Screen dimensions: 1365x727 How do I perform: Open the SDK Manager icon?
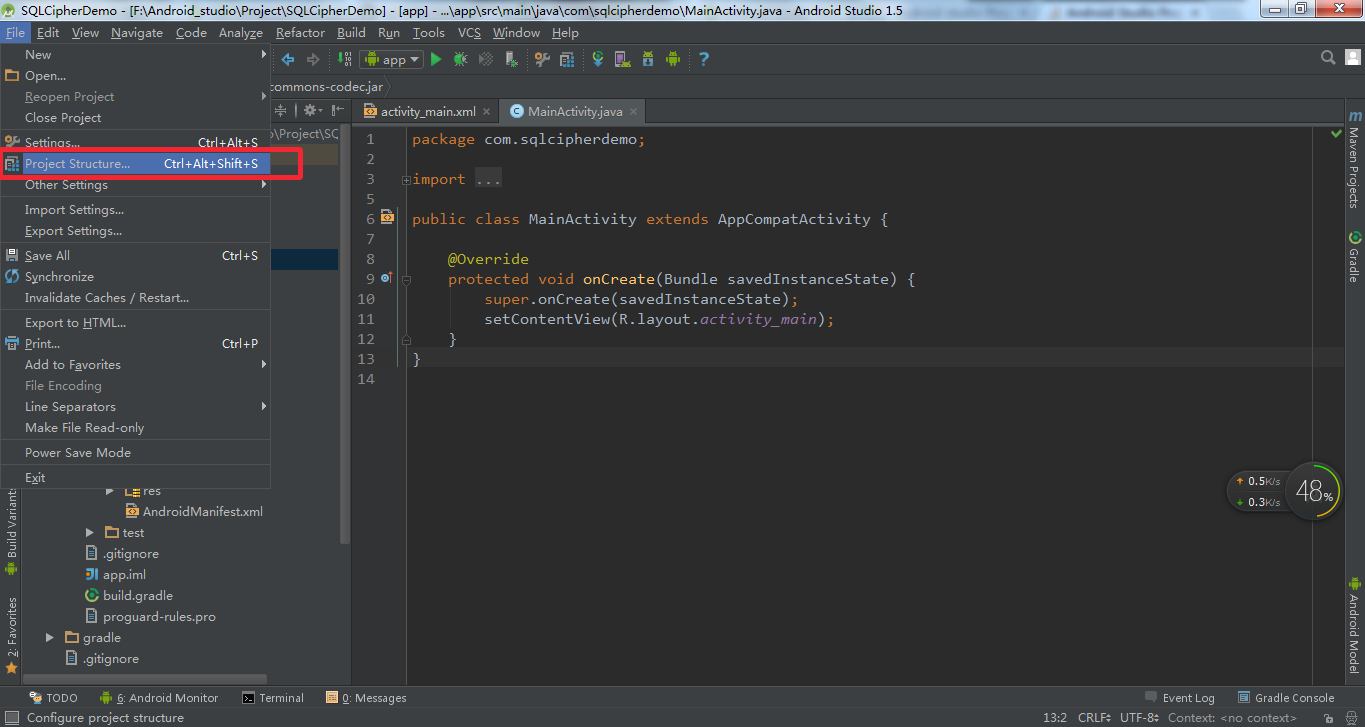tap(647, 59)
